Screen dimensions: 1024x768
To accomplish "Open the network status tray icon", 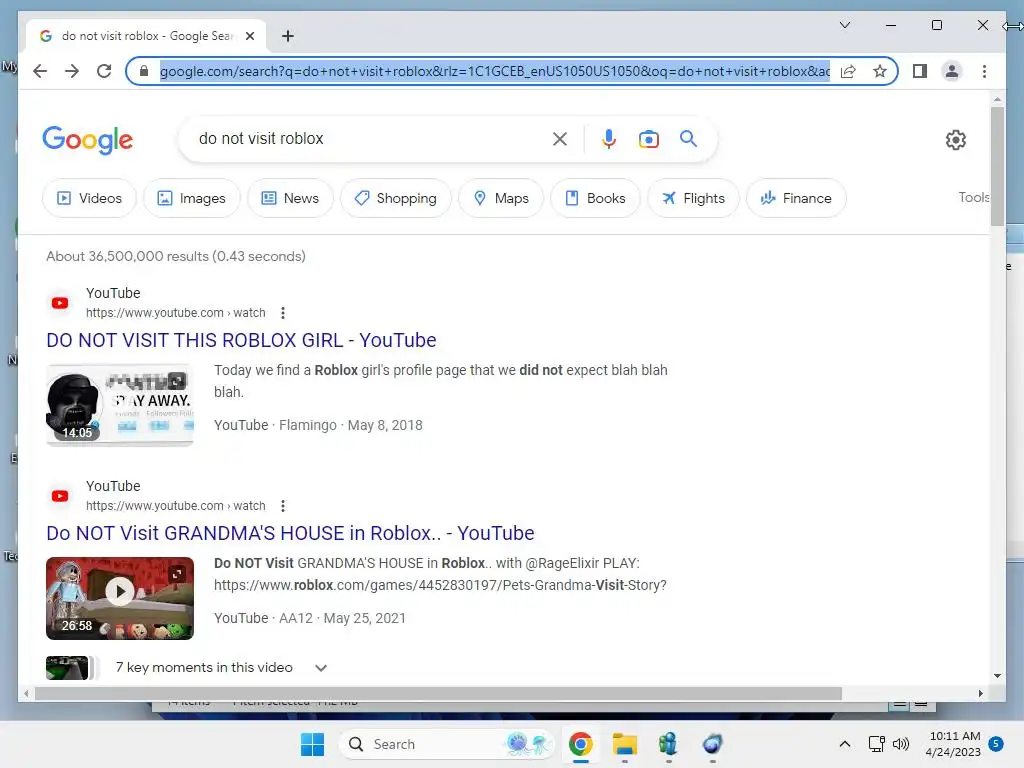I will [x=876, y=744].
